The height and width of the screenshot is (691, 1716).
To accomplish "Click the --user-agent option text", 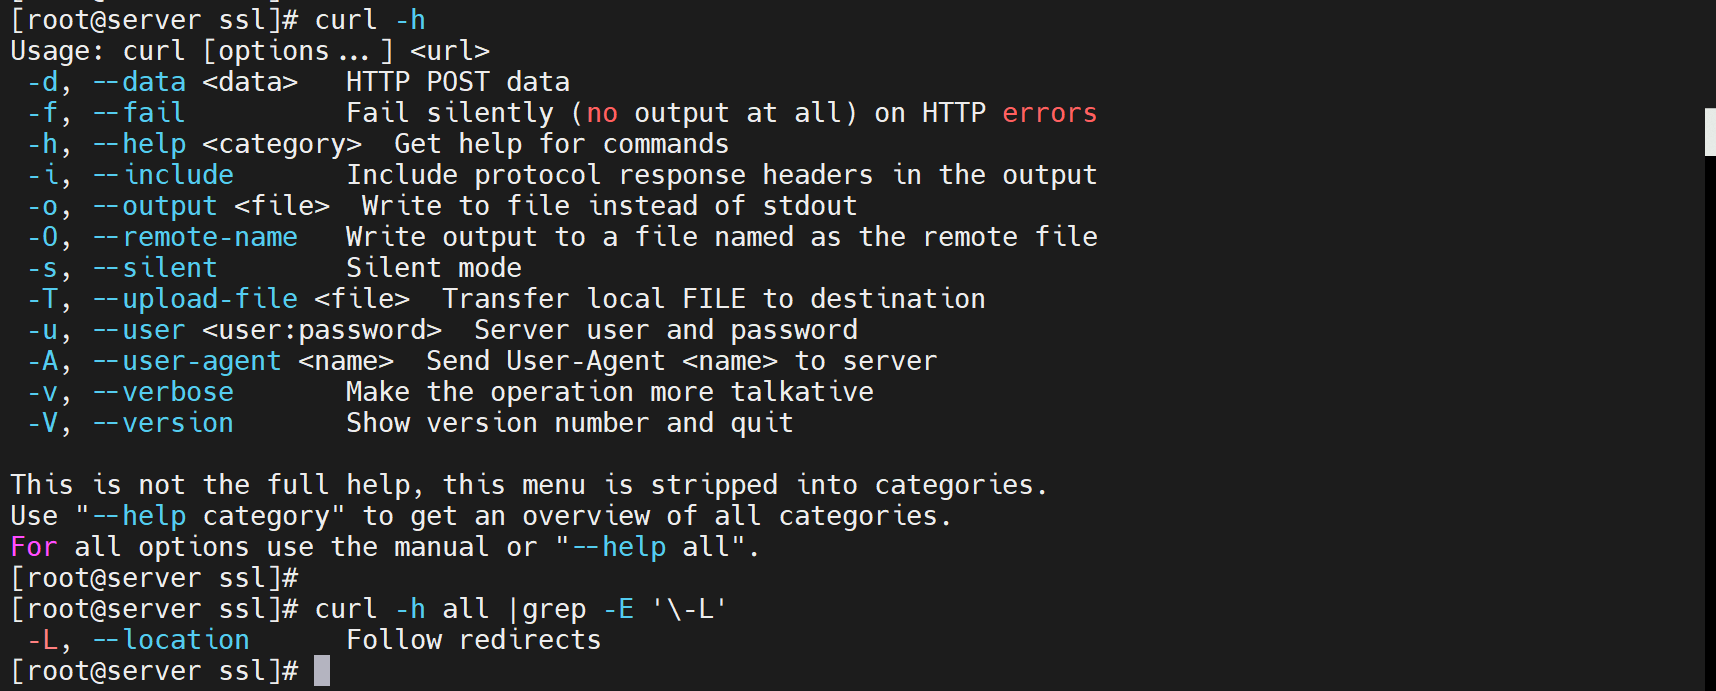I will [x=188, y=361].
